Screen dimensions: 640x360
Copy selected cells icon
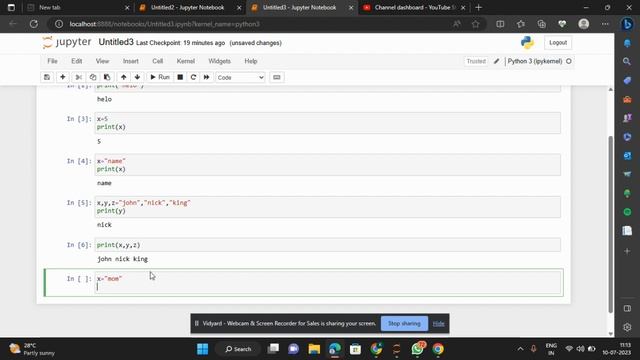(93, 77)
